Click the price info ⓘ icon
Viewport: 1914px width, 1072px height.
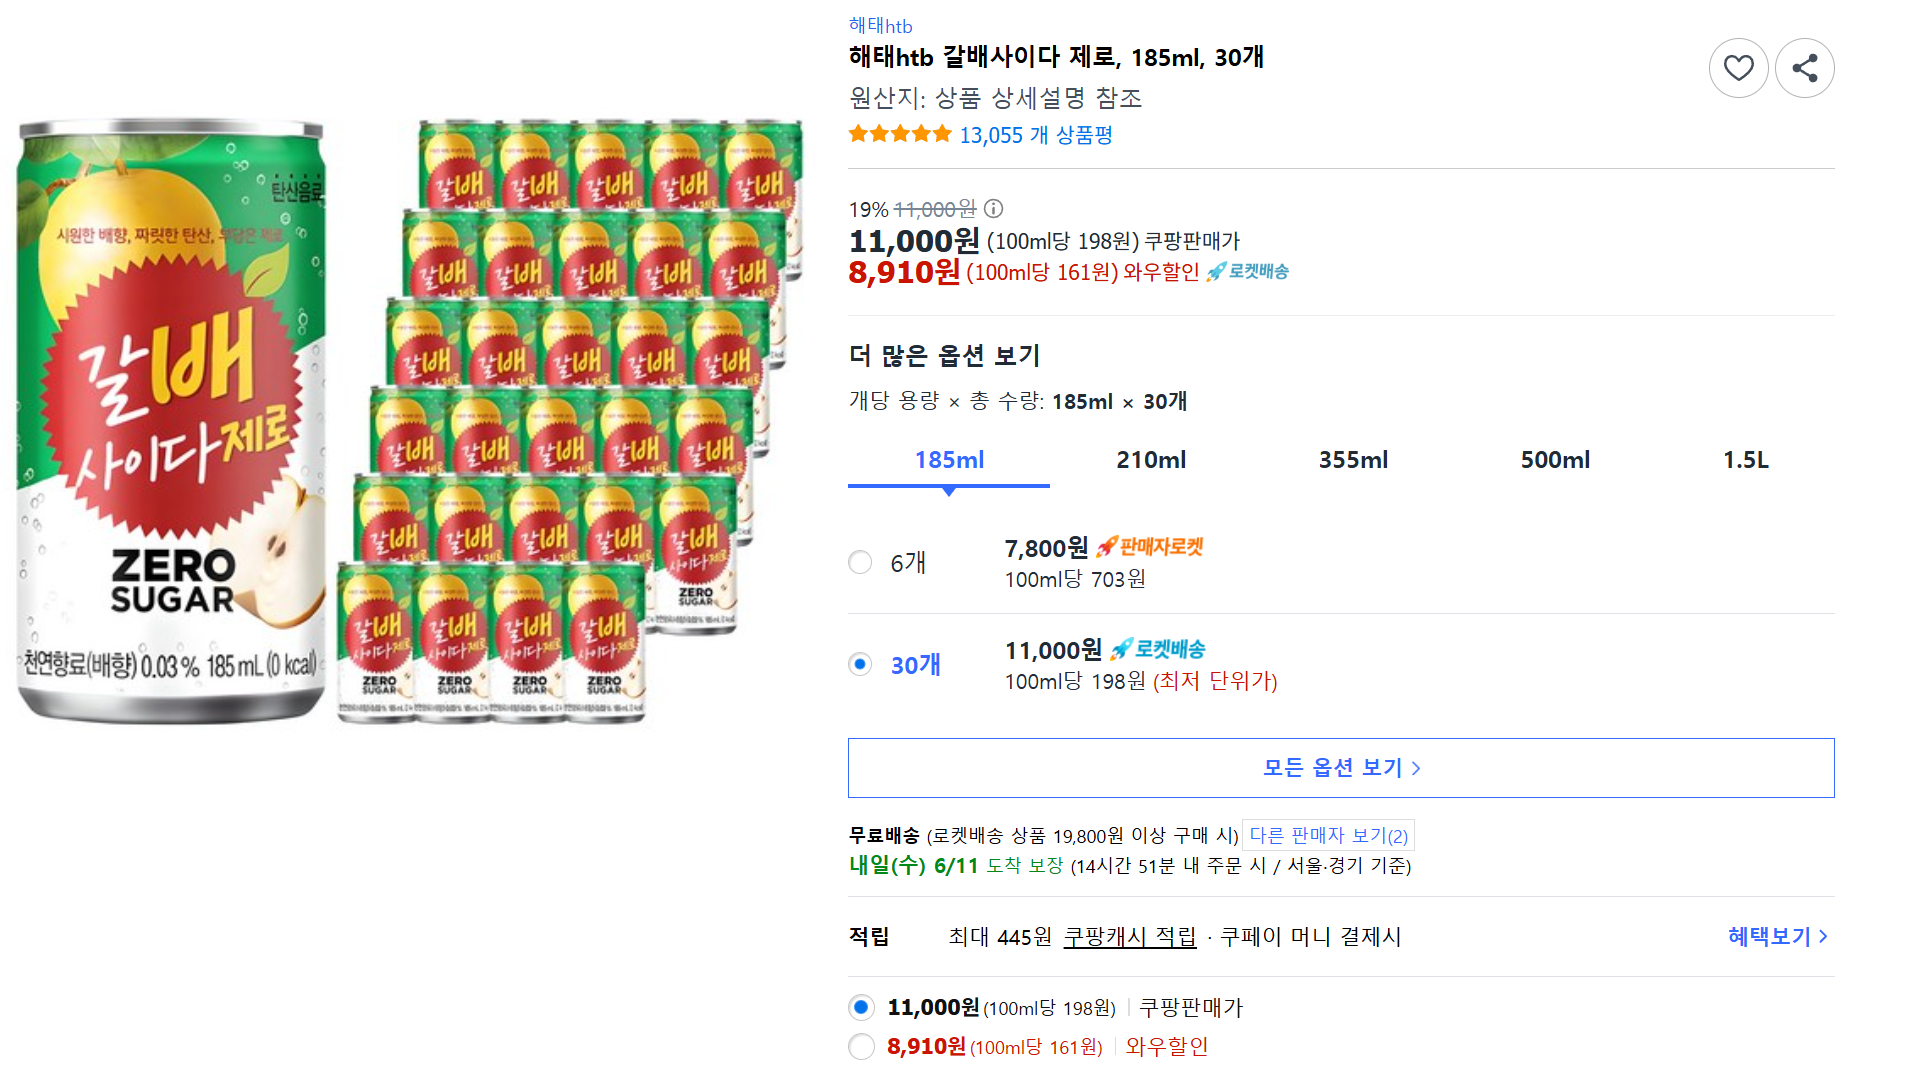[x=992, y=209]
